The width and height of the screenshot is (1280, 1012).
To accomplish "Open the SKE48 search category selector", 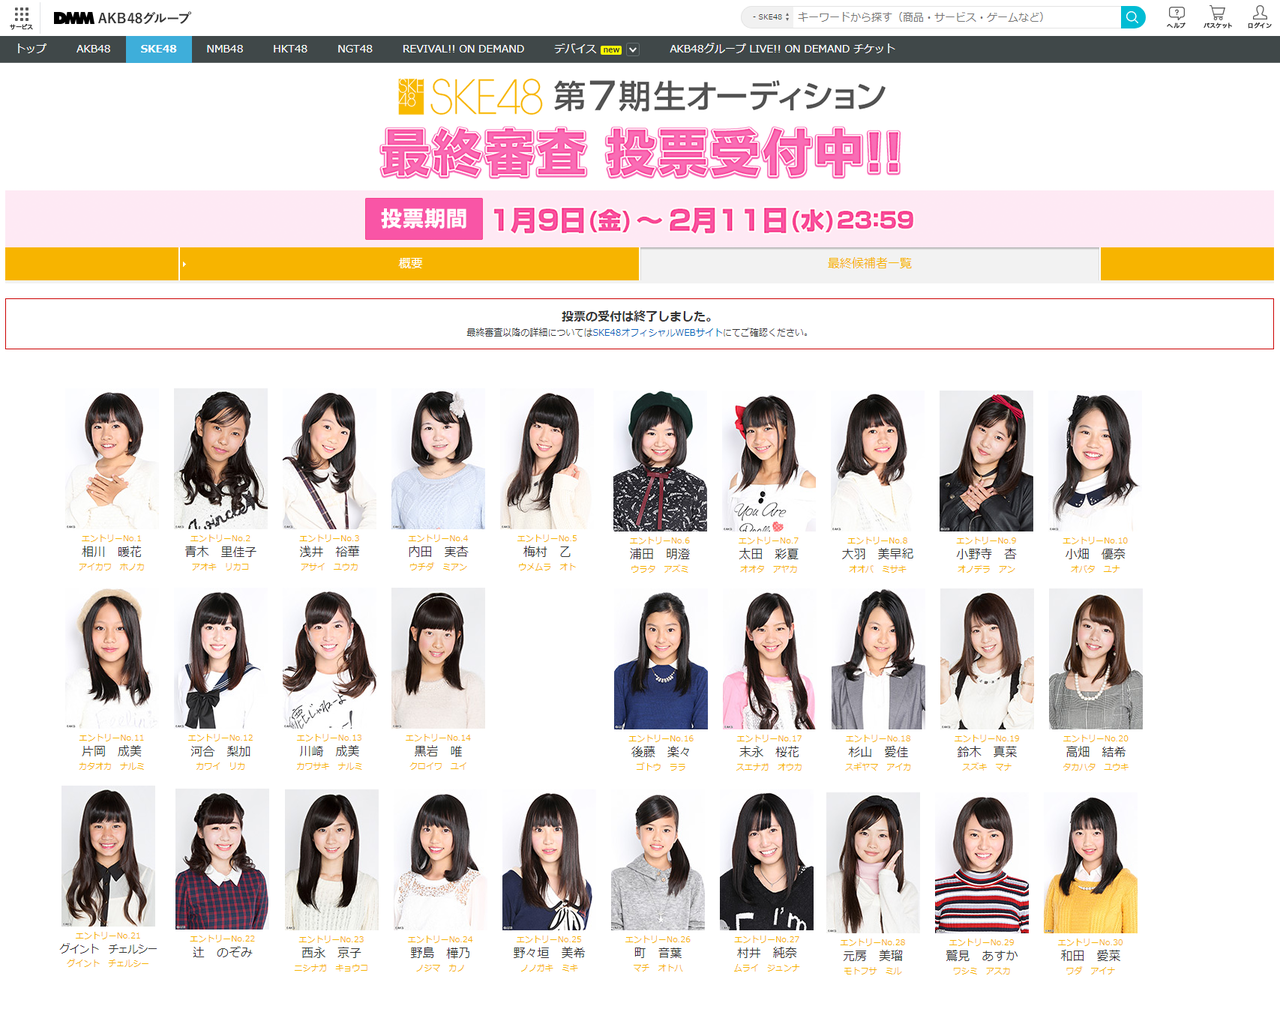I will tap(770, 17).
